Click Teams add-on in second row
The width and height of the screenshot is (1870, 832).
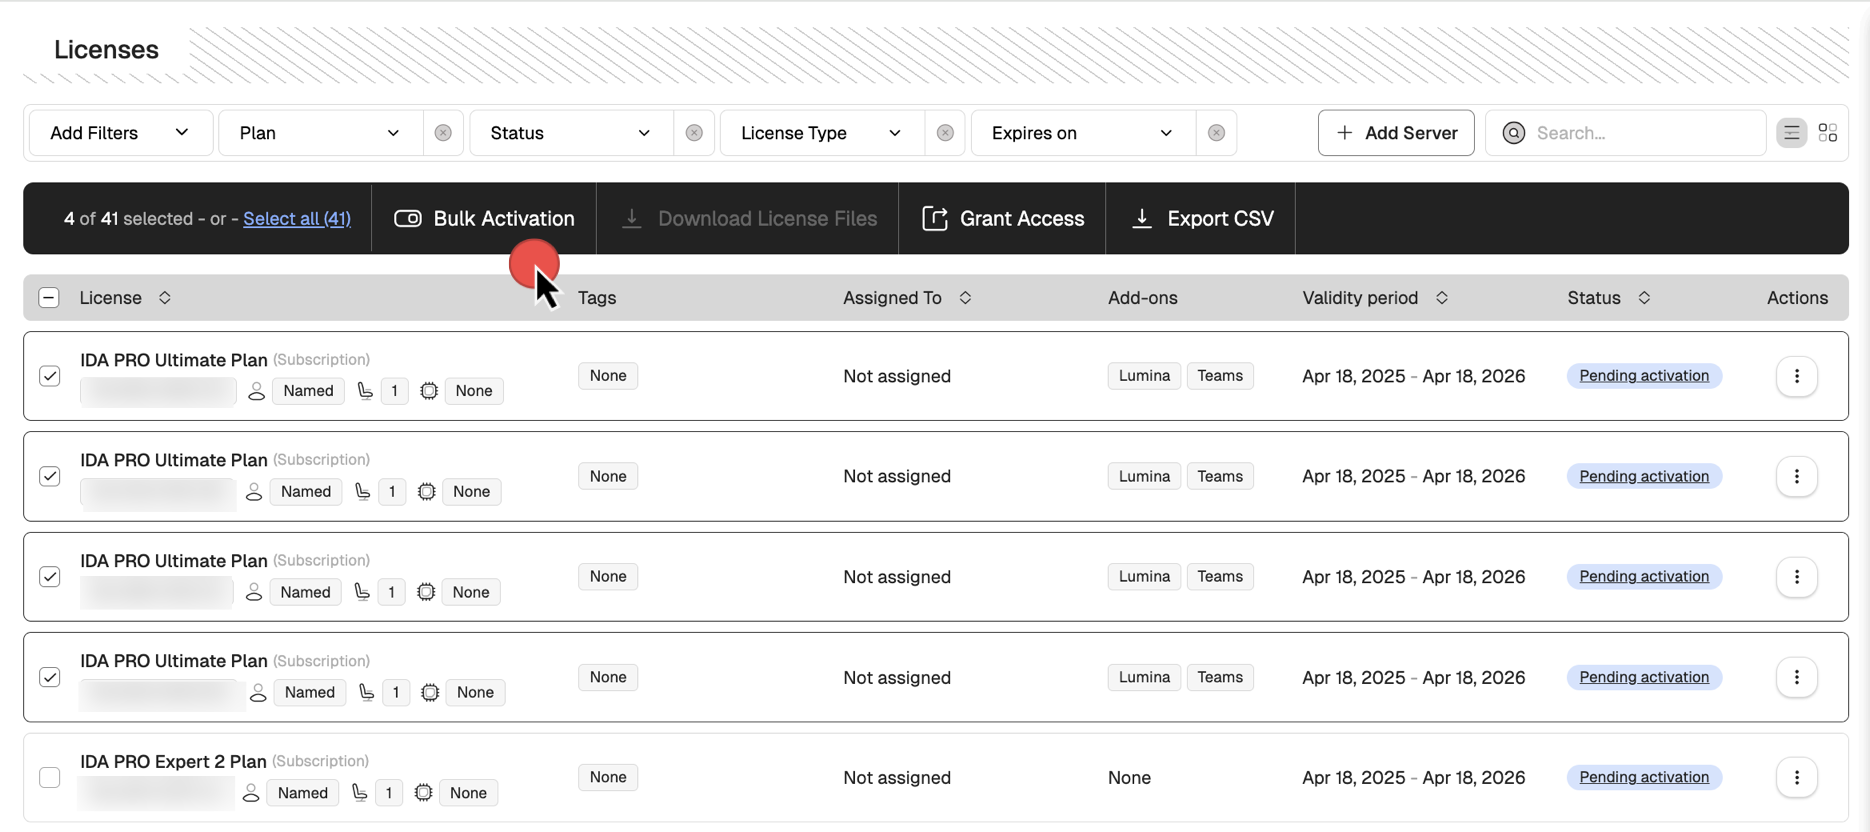click(1220, 477)
